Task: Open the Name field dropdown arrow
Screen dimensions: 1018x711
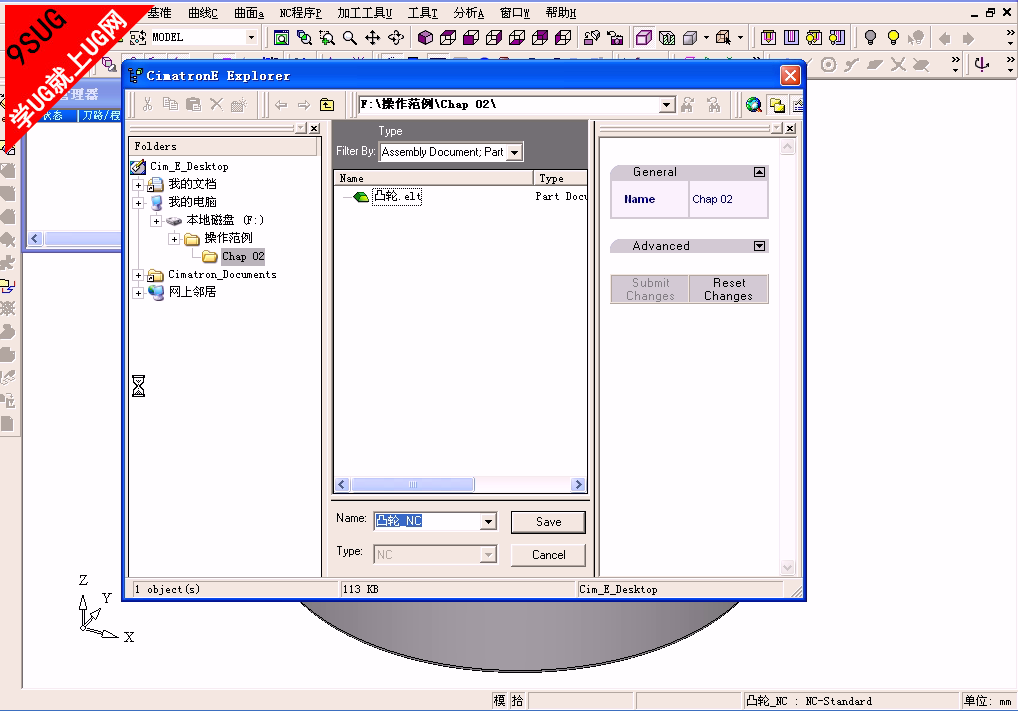Action: tap(488, 521)
